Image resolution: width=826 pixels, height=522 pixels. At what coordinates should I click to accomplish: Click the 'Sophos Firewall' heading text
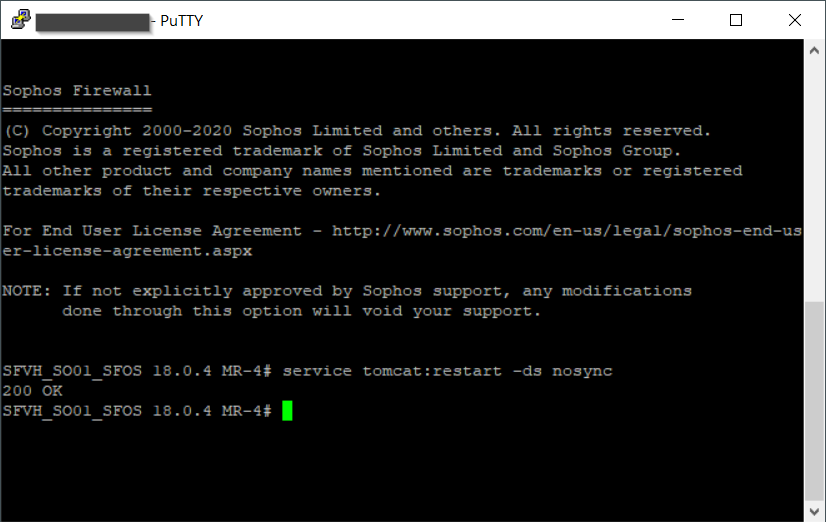77,91
